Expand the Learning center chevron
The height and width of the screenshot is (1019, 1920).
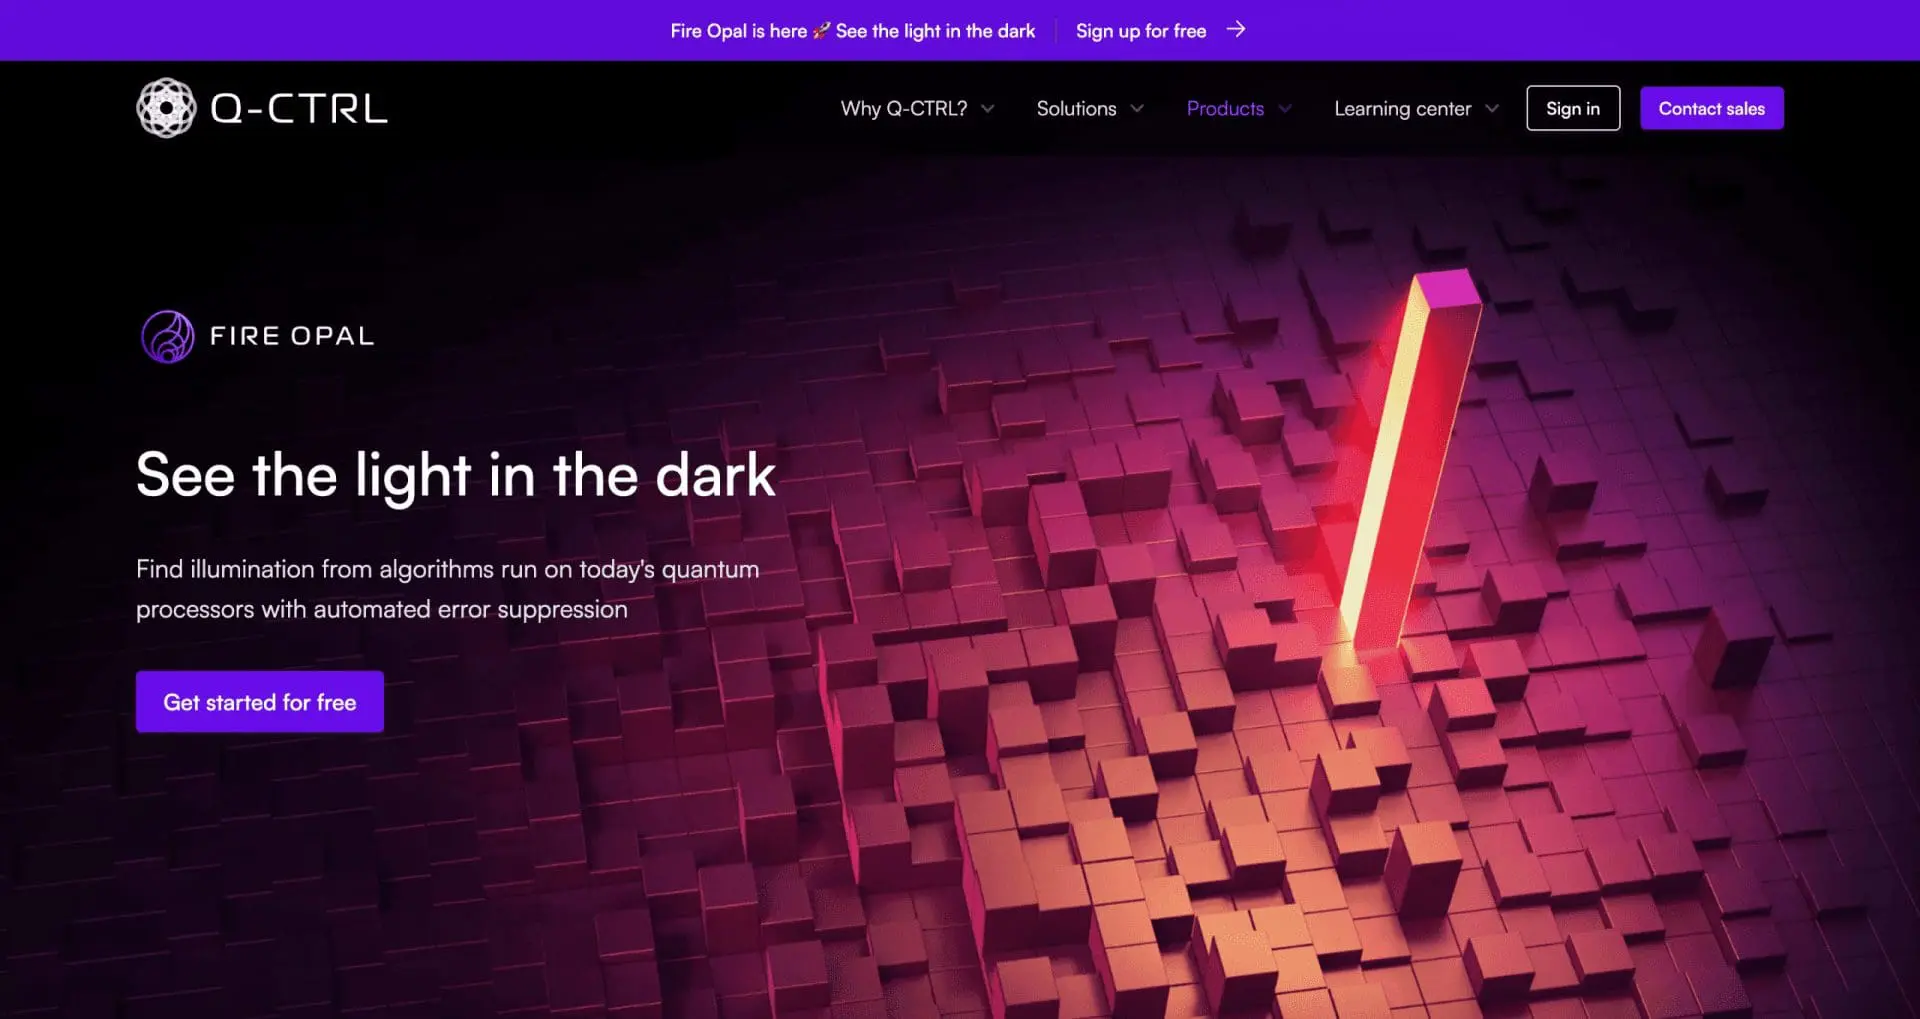click(x=1492, y=109)
